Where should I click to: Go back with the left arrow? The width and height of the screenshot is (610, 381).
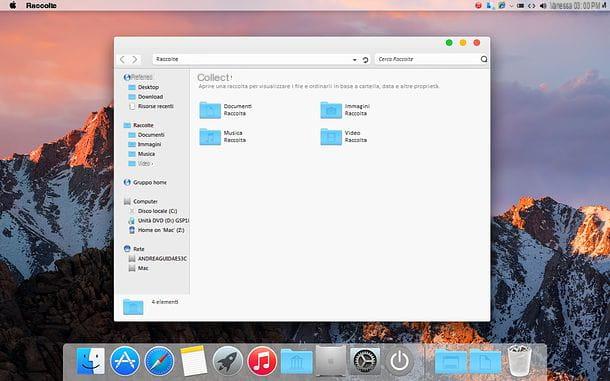[123, 59]
